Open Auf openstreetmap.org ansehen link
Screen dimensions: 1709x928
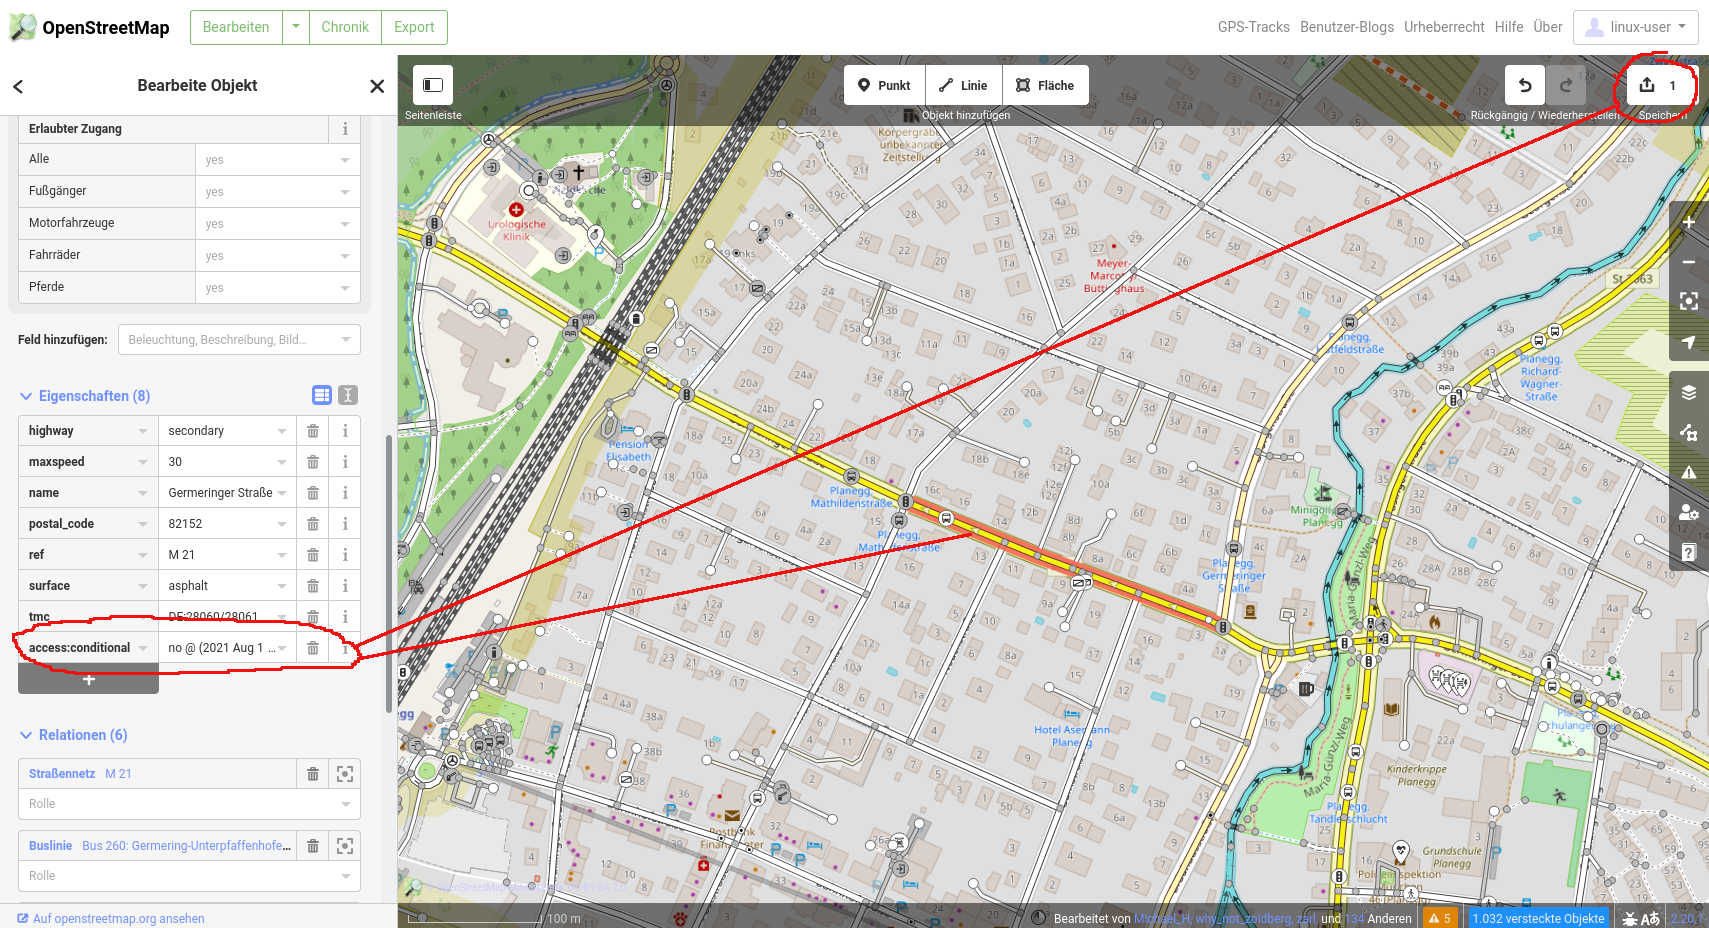(x=110, y=919)
